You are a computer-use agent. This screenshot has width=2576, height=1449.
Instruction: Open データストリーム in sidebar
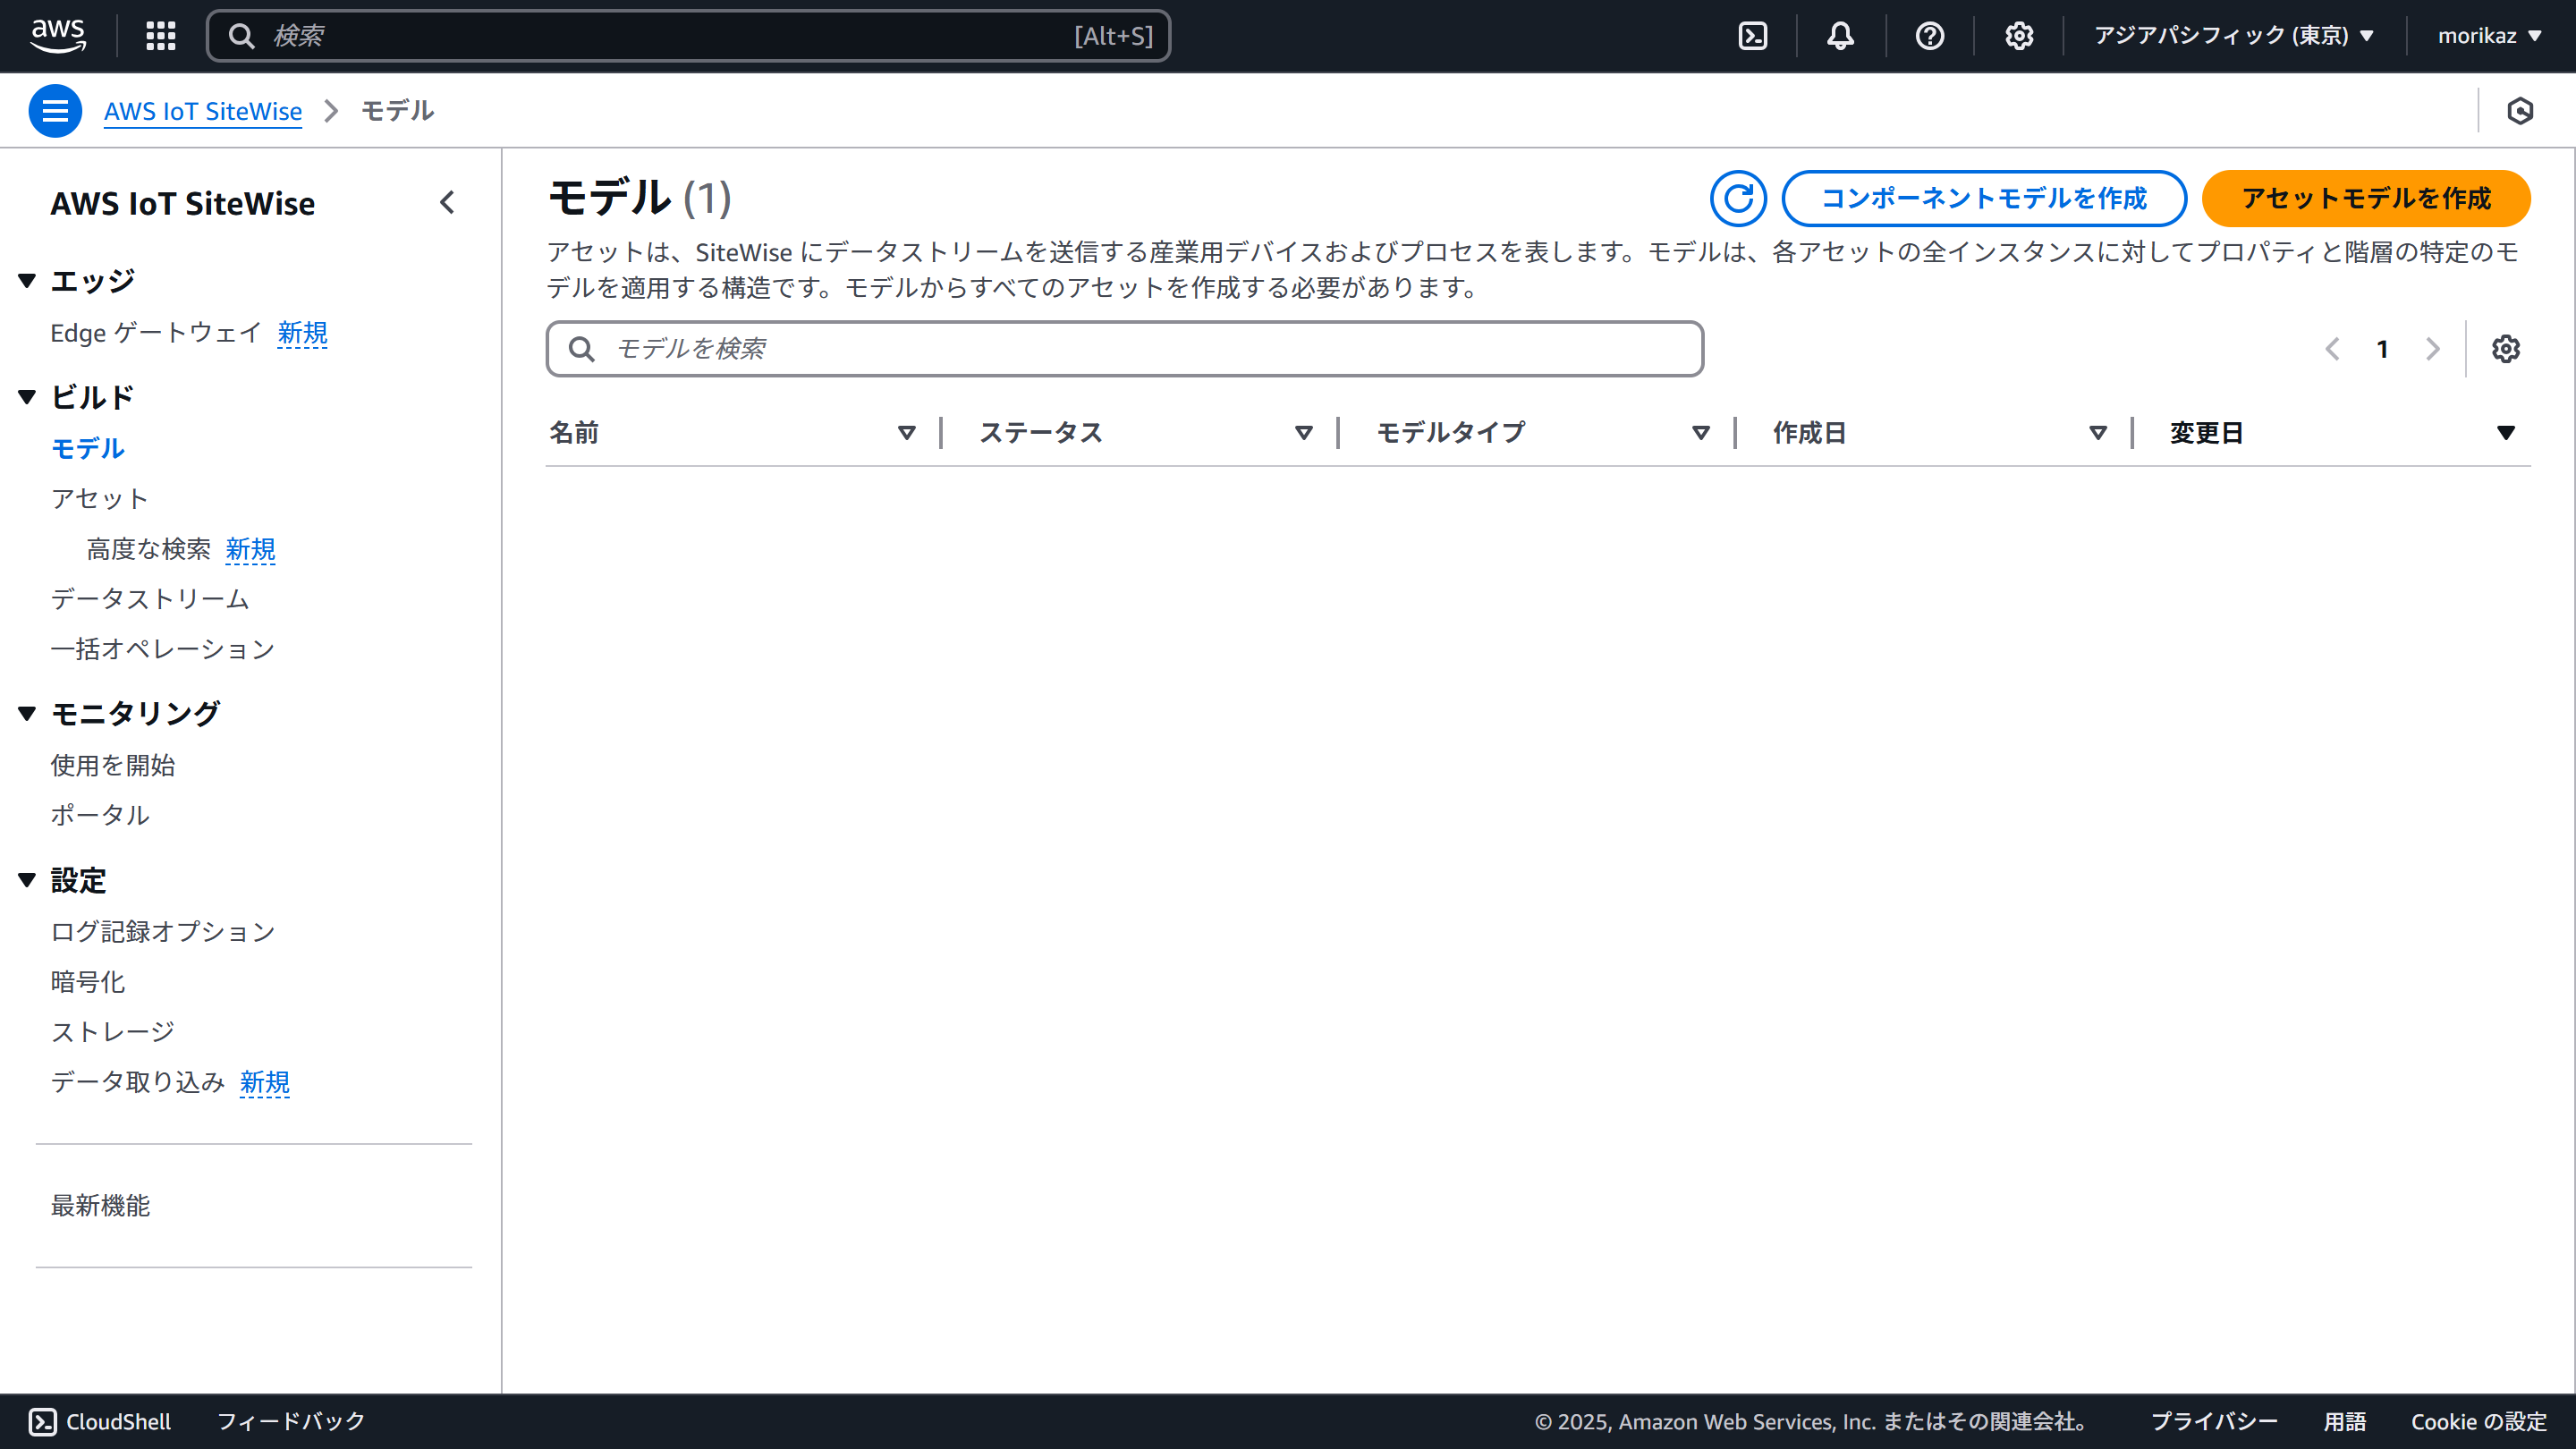tap(150, 598)
